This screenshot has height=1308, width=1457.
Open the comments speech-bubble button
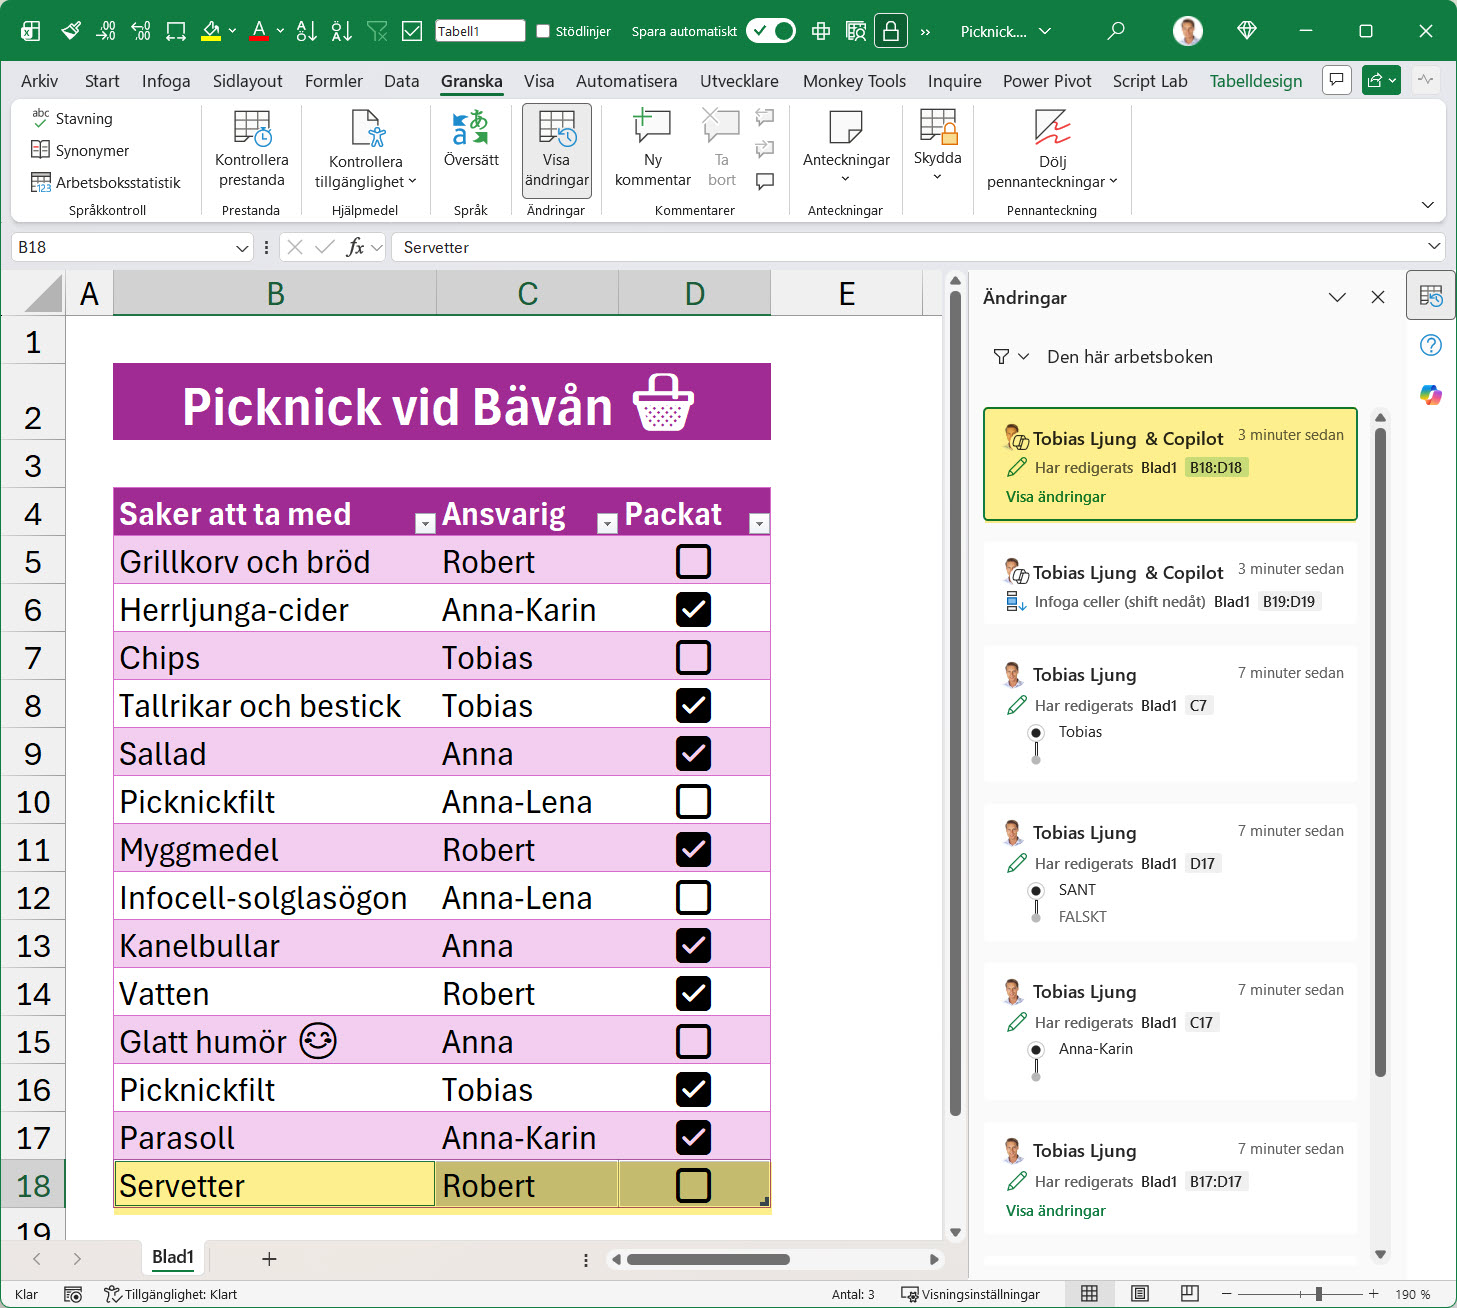1337,80
